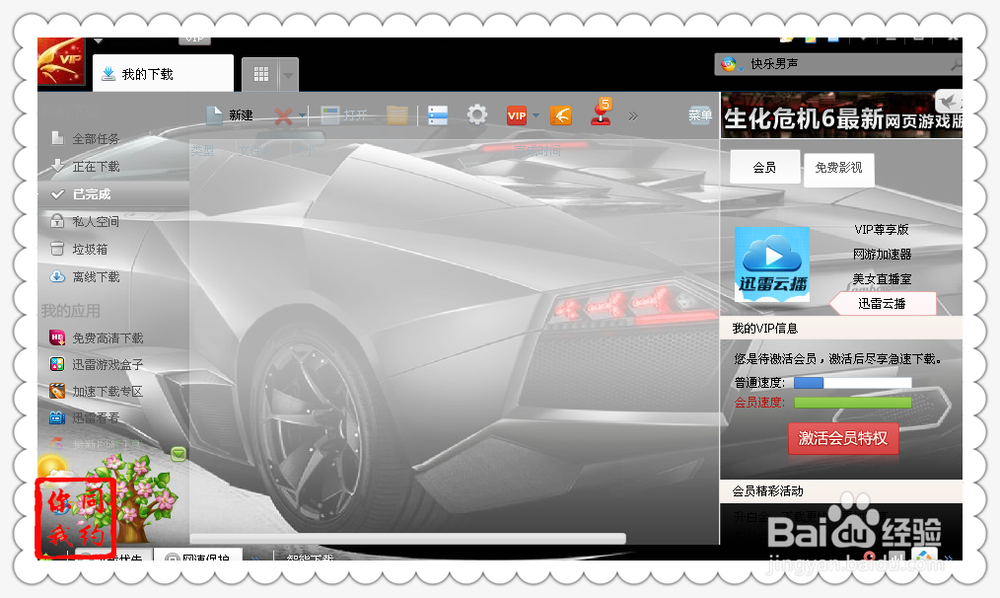Open the 菜单 menu button
The width and height of the screenshot is (1000, 598).
tap(700, 115)
